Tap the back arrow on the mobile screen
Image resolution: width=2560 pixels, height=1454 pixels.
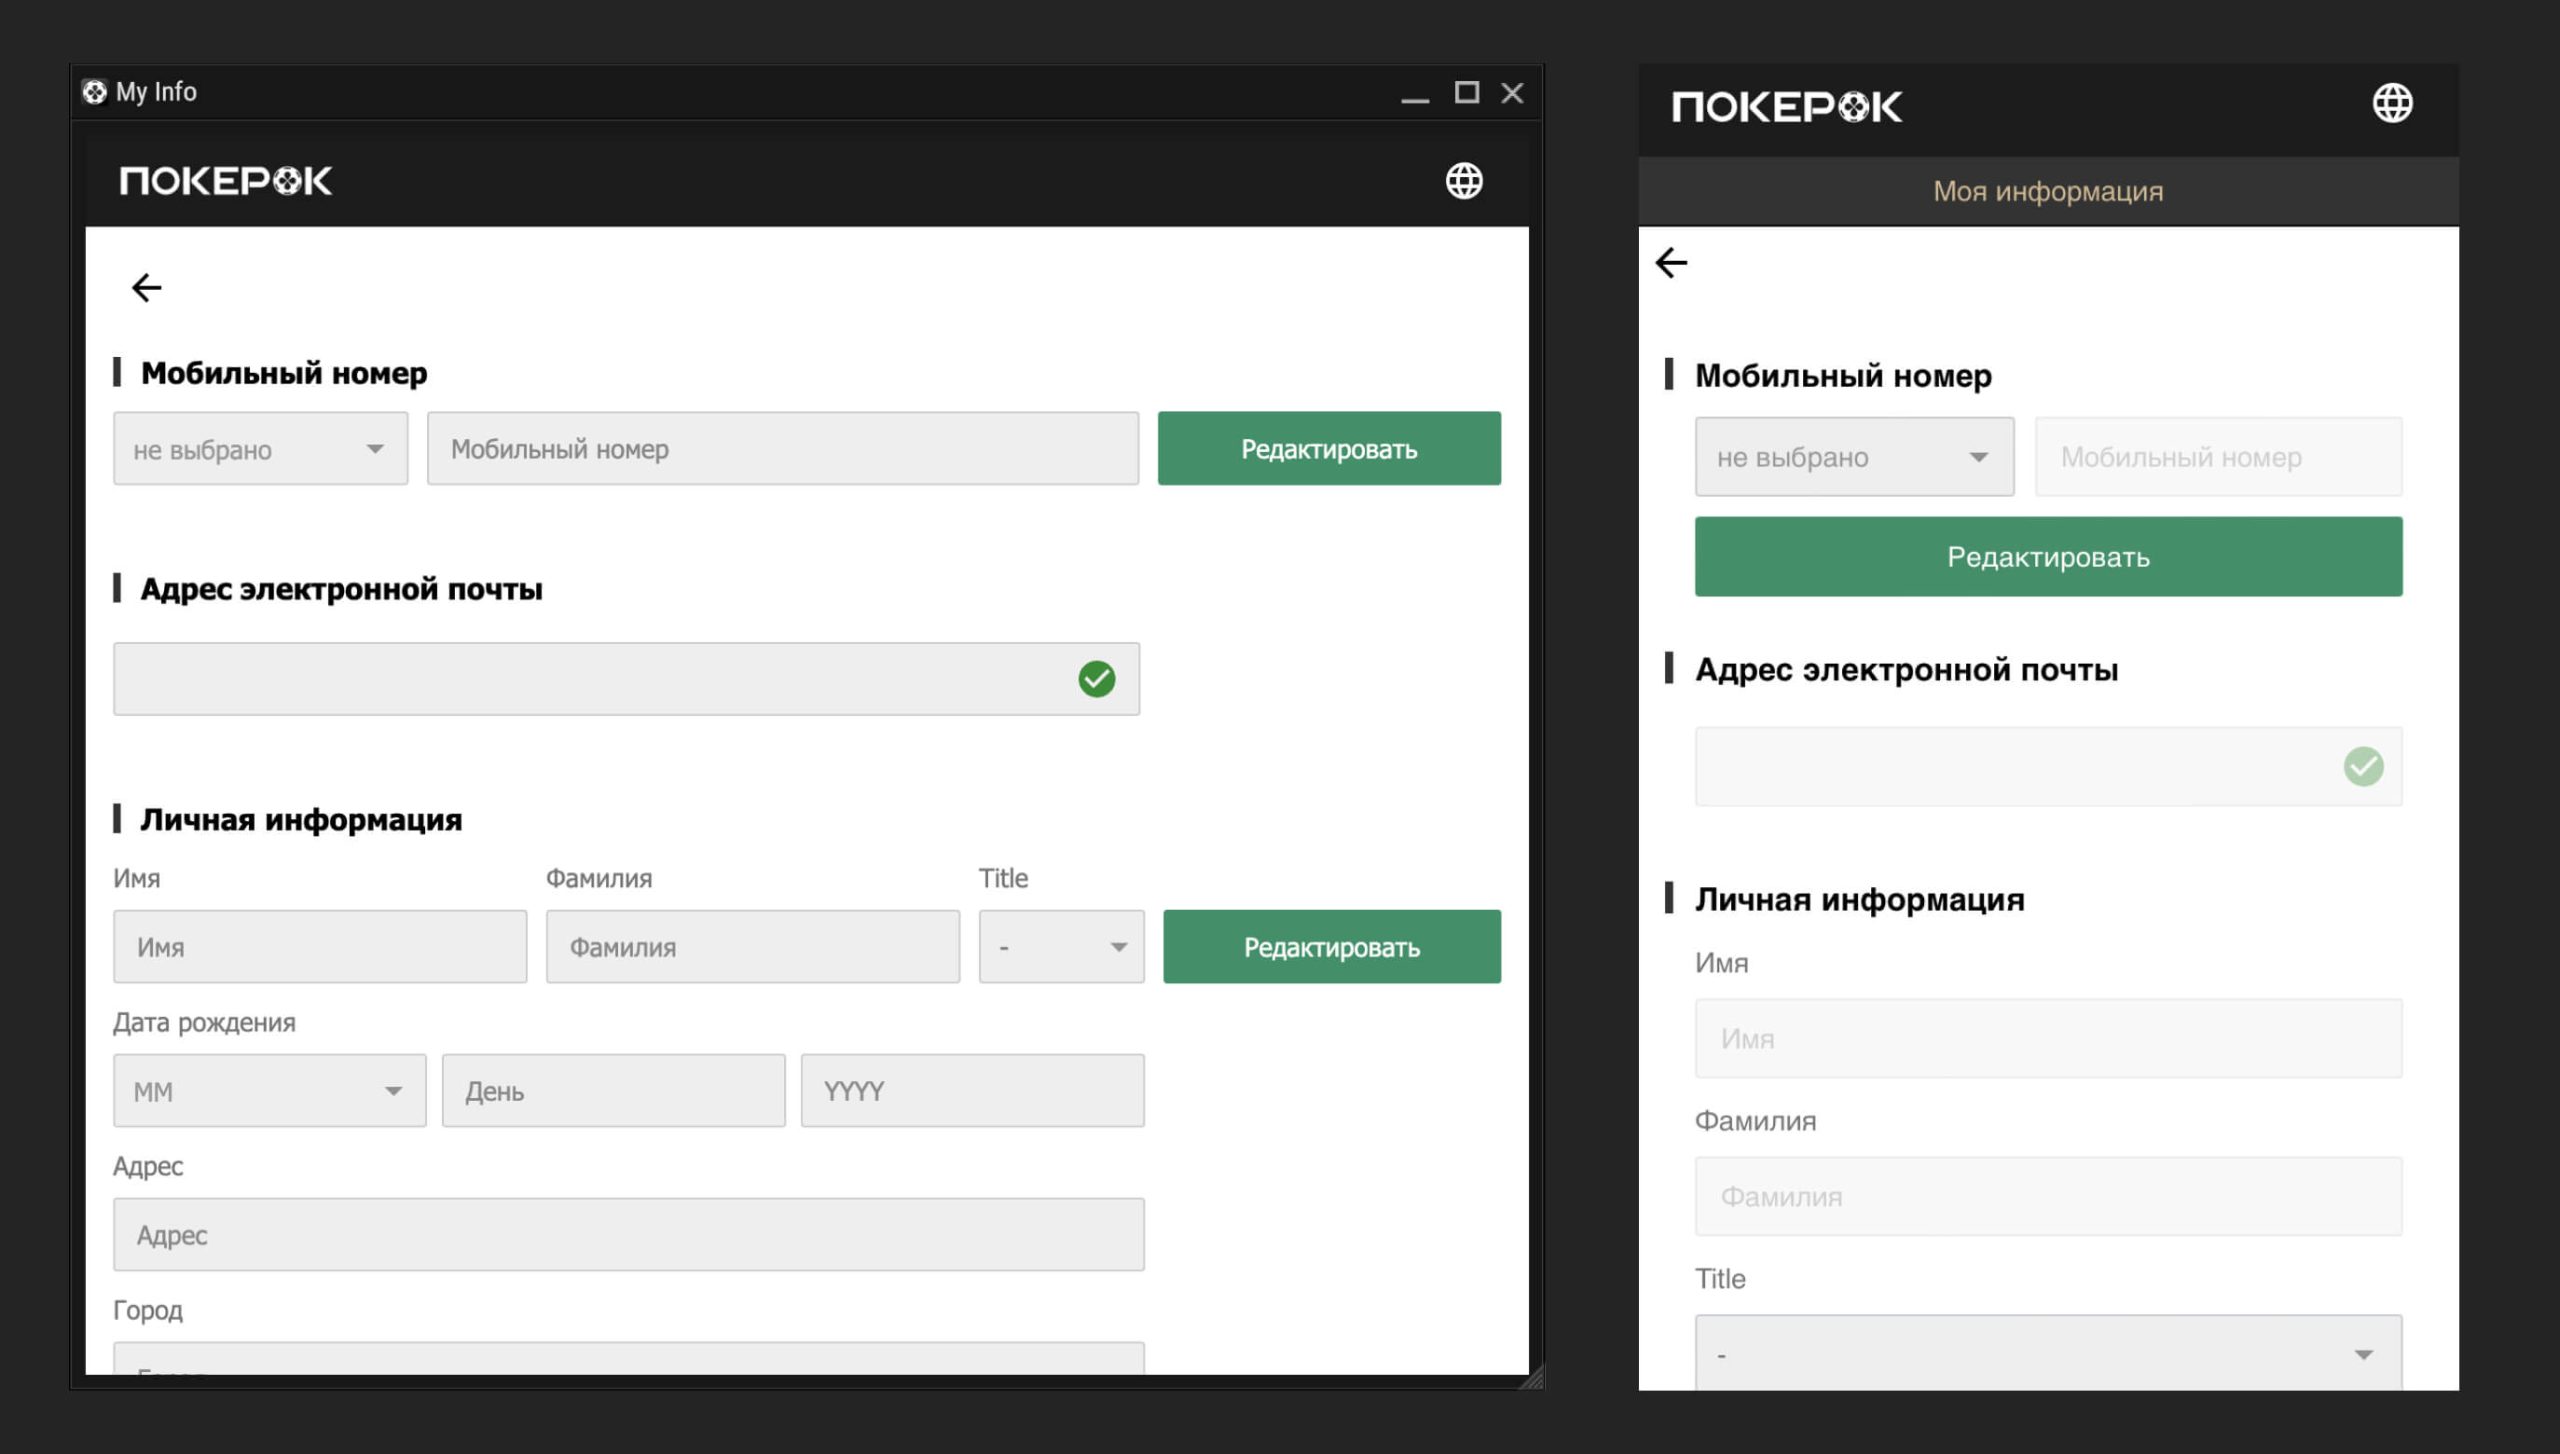[1671, 262]
